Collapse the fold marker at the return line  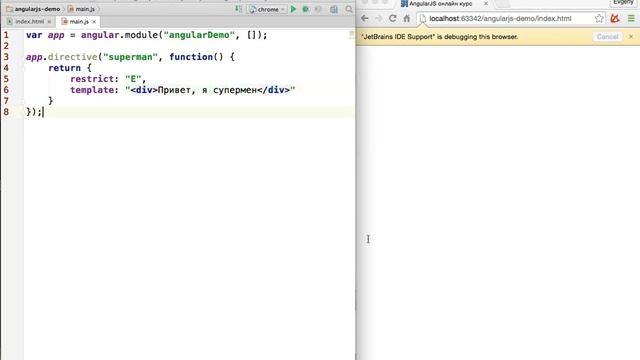pos(24,68)
